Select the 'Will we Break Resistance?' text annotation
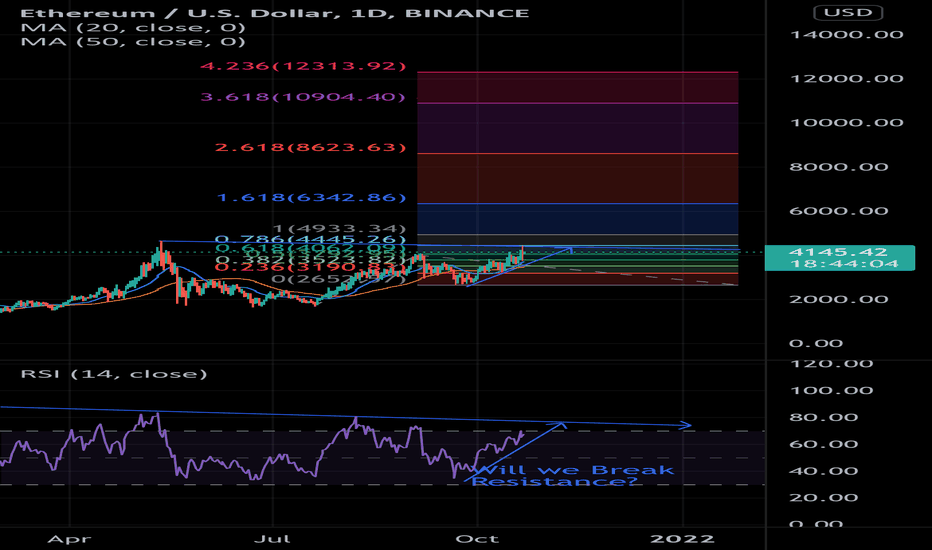Screen dimensions: 932x550 [x=572, y=476]
